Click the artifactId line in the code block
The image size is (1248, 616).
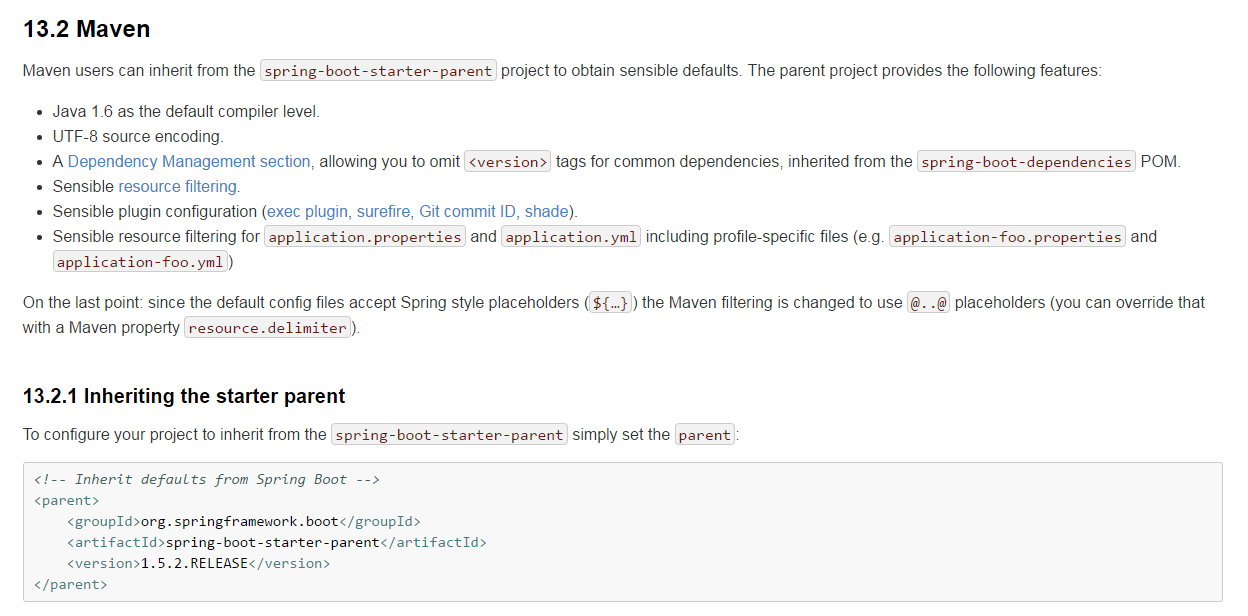click(x=277, y=542)
